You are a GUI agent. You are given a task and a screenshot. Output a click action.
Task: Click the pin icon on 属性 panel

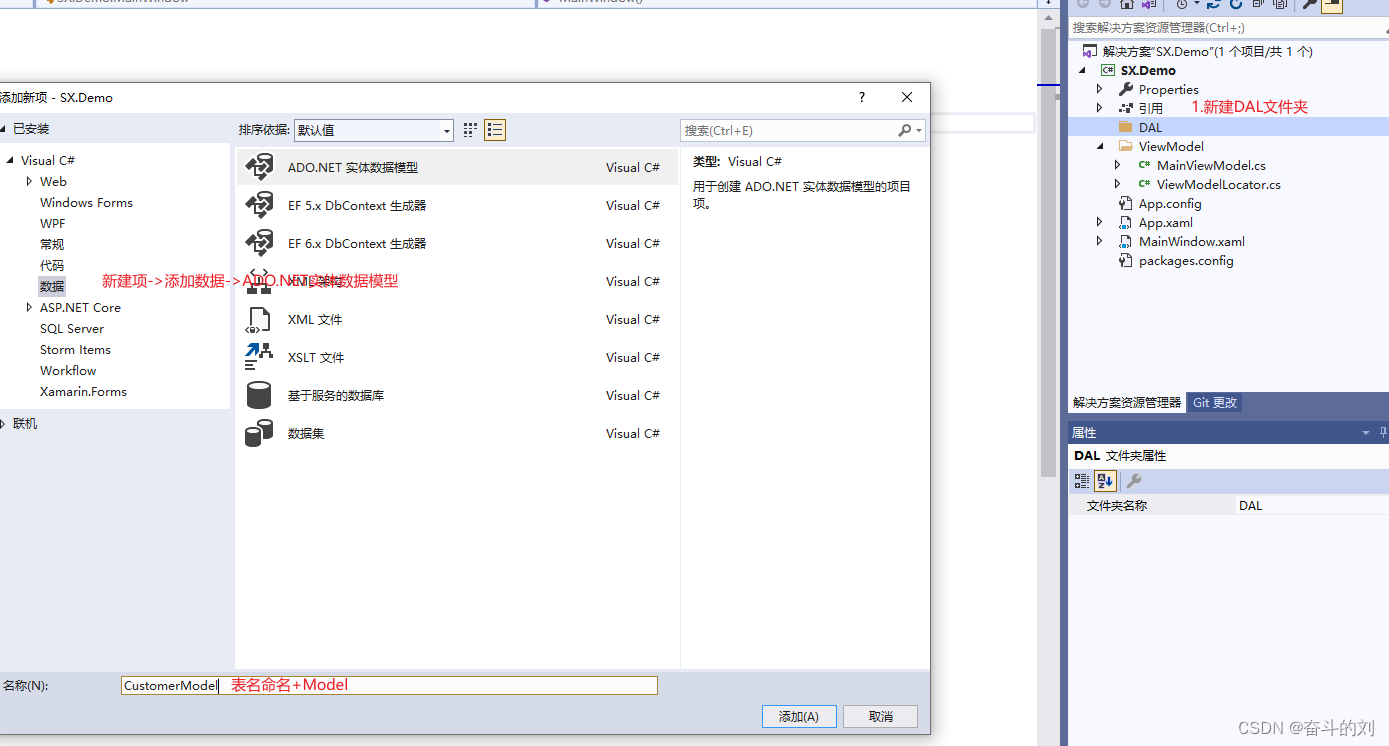tap(1384, 432)
